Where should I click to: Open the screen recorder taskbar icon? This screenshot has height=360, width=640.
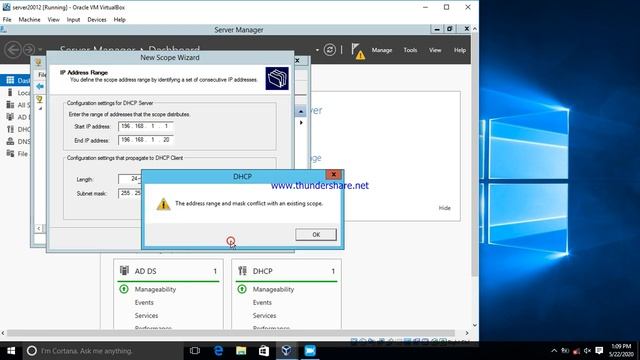point(310,351)
